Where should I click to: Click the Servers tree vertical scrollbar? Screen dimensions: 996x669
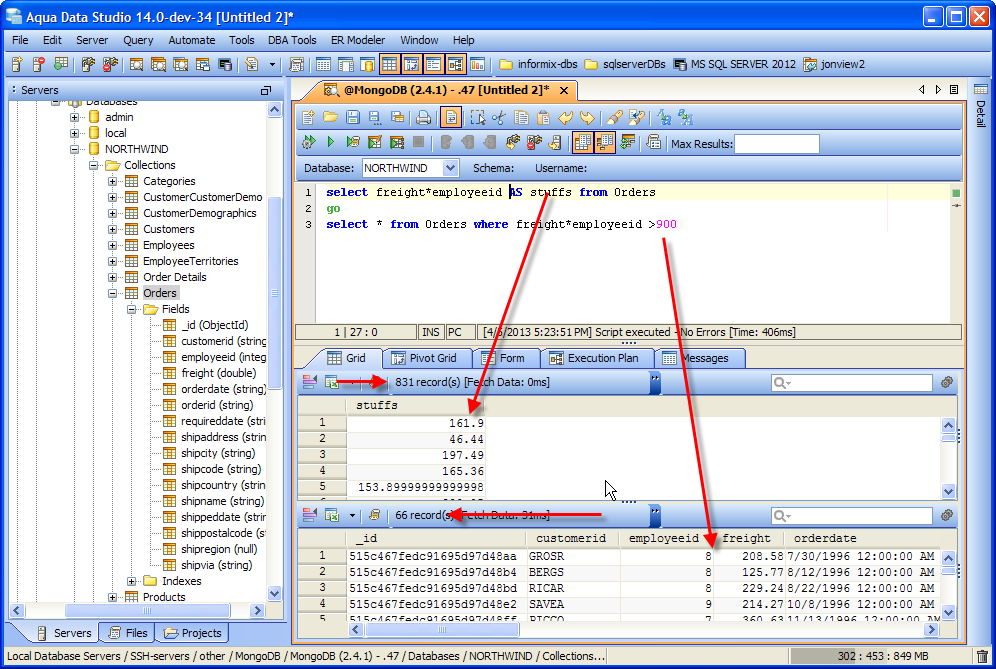click(274, 292)
